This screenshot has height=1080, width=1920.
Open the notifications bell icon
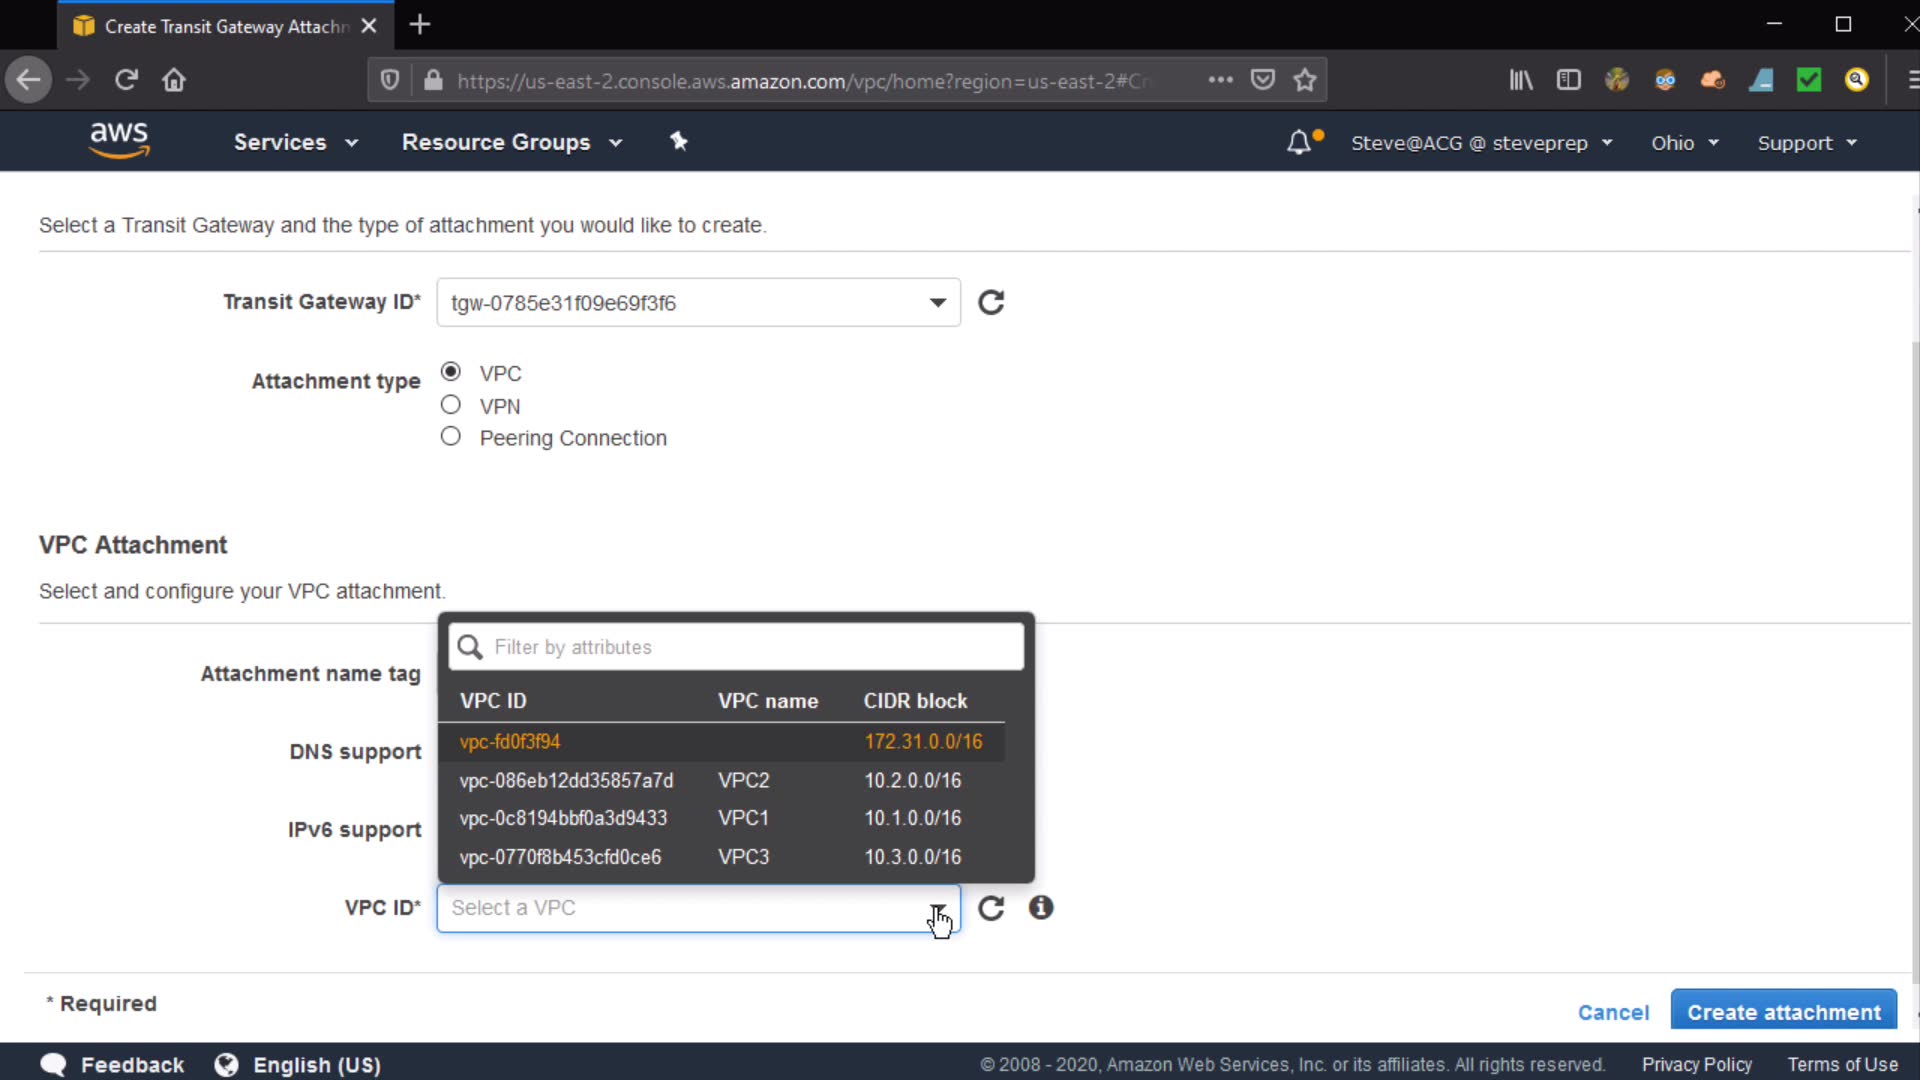1298,143
